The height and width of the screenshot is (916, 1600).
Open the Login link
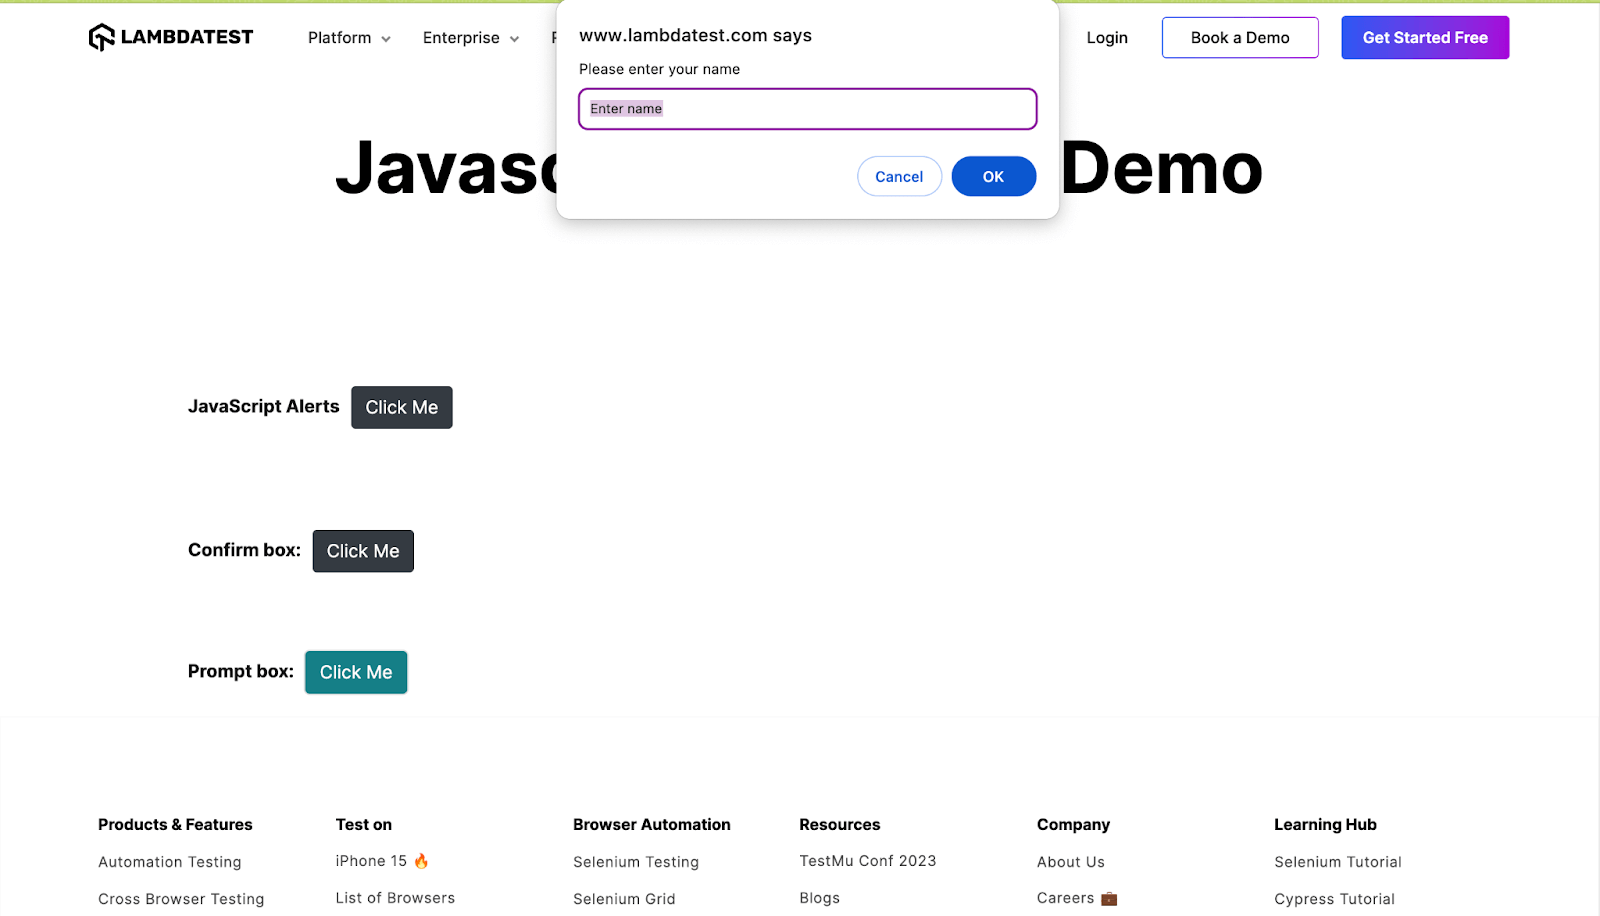coord(1107,38)
